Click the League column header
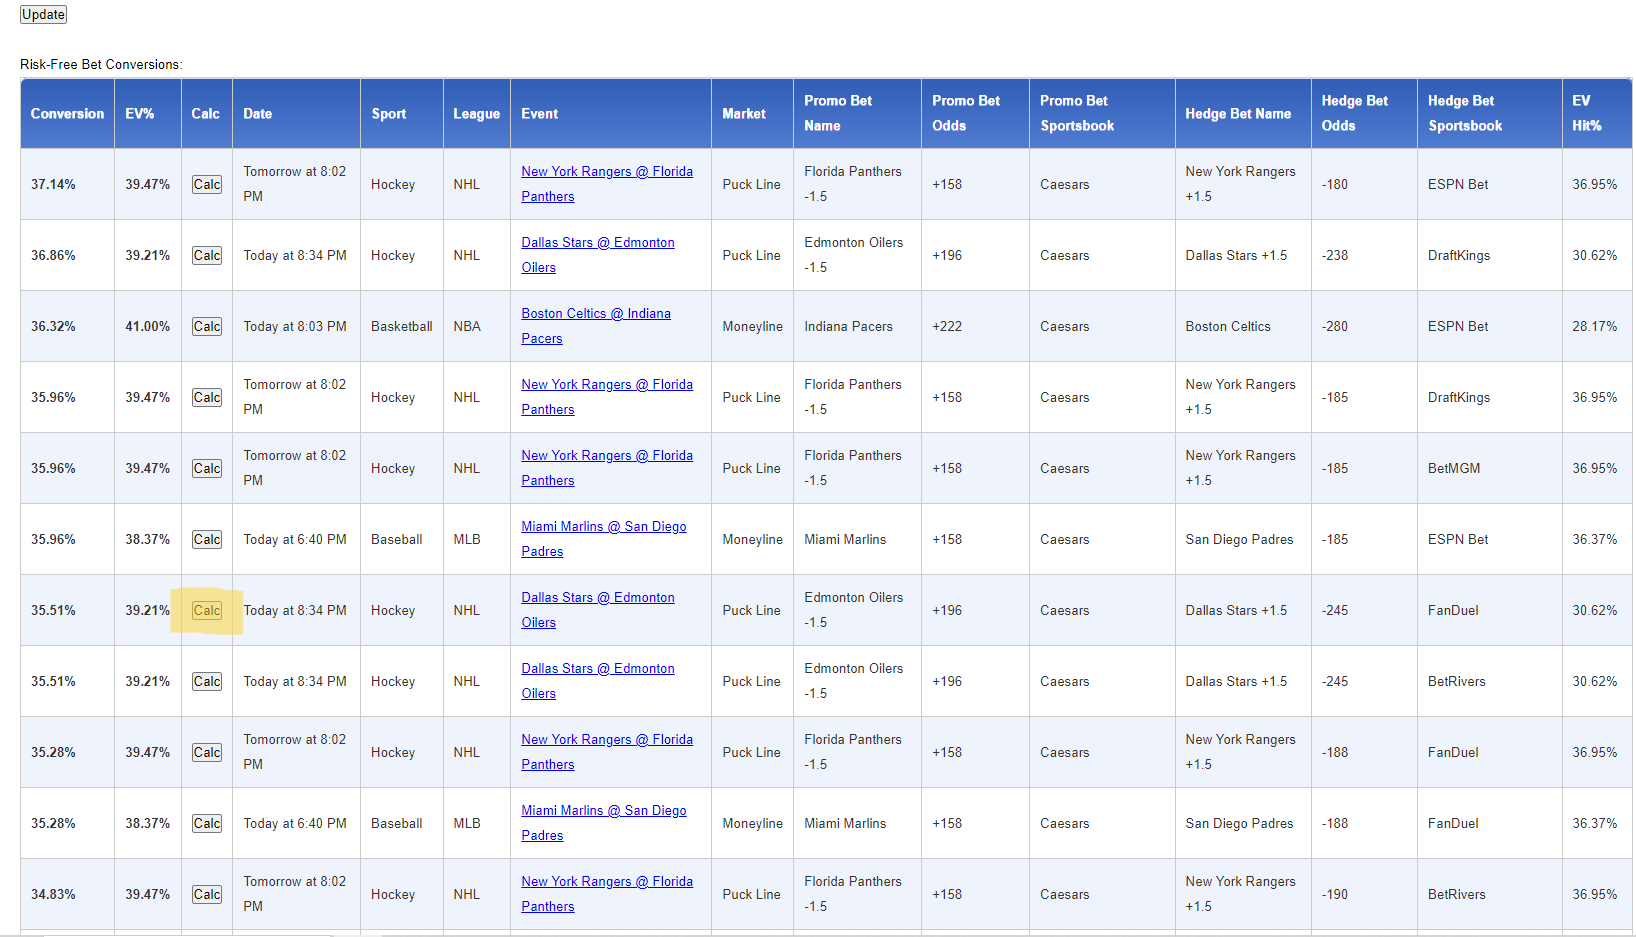Screen dimensions: 1636x937 pyautogui.click(x=476, y=114)
